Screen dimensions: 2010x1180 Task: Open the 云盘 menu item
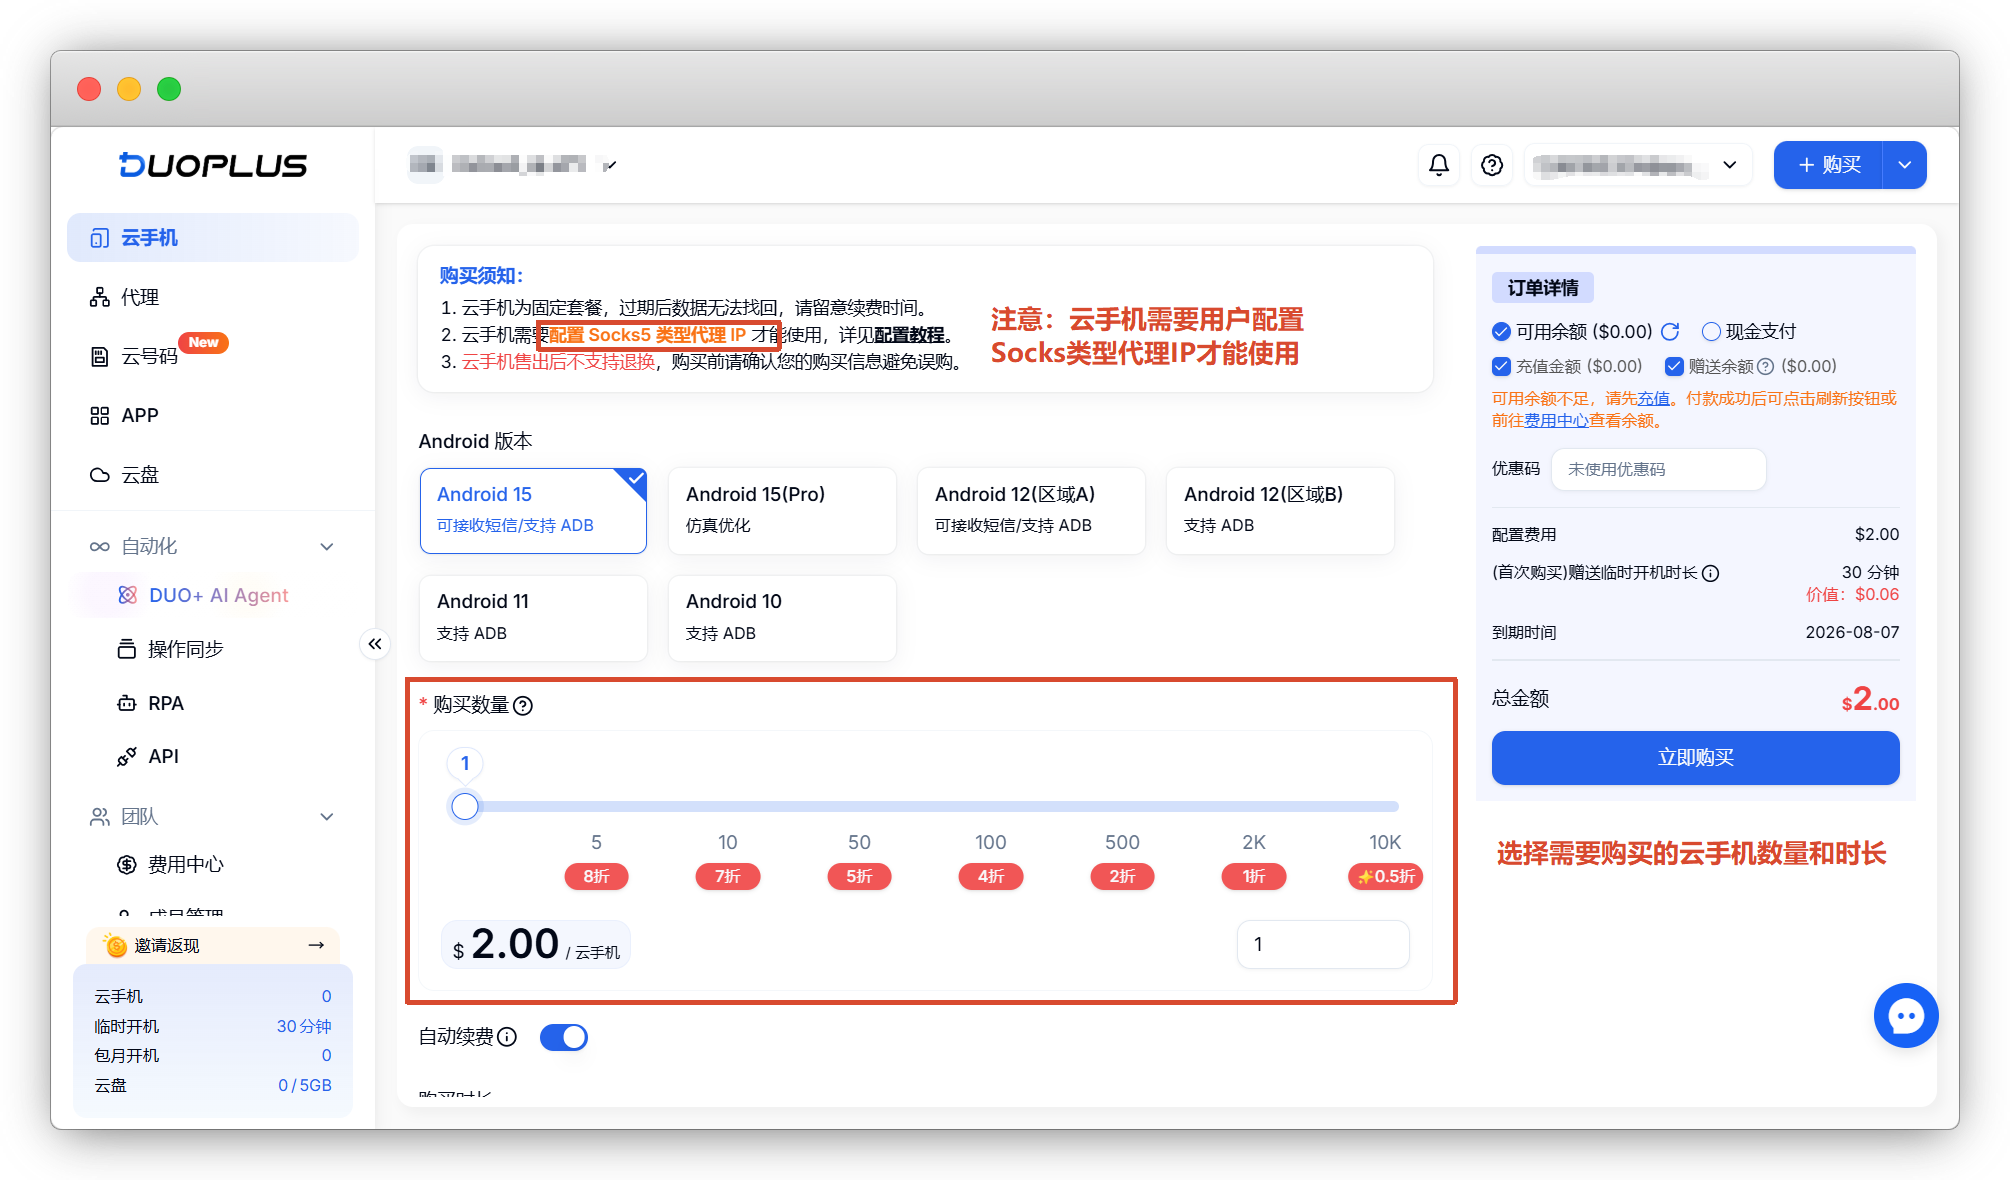tap(212, 475)
